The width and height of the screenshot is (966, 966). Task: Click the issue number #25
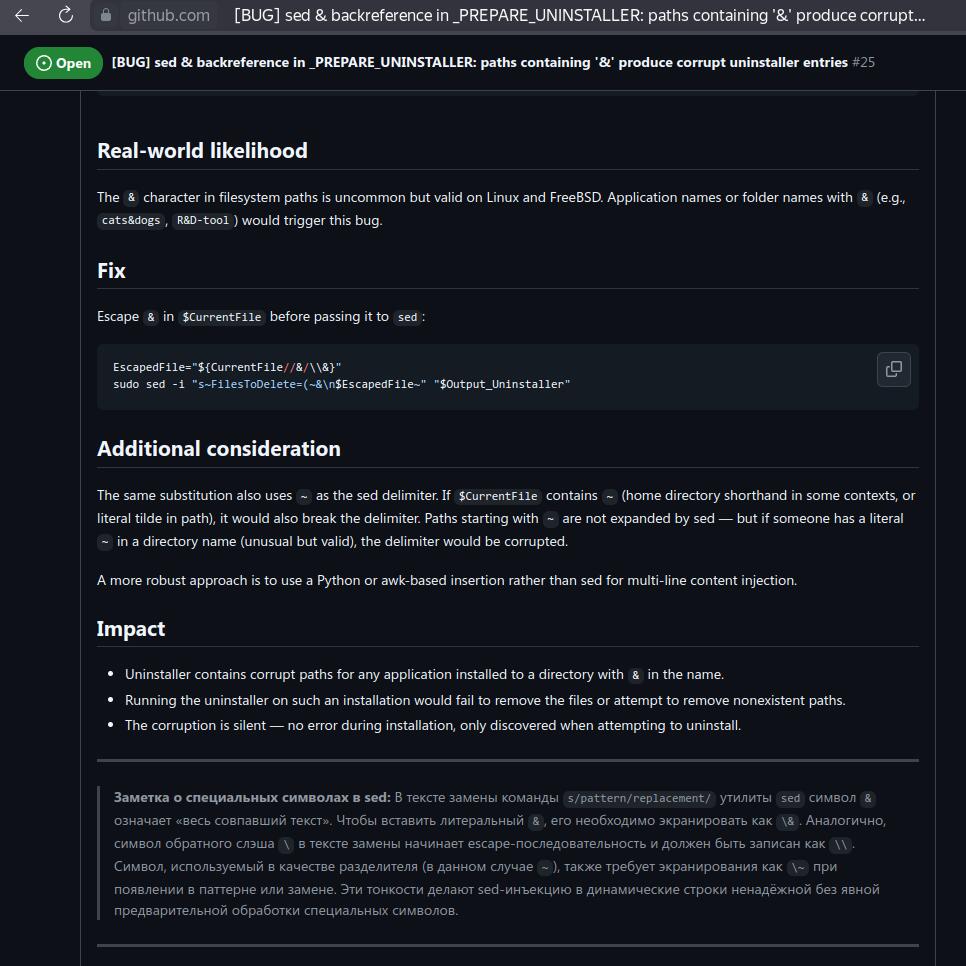pos(863,62)
